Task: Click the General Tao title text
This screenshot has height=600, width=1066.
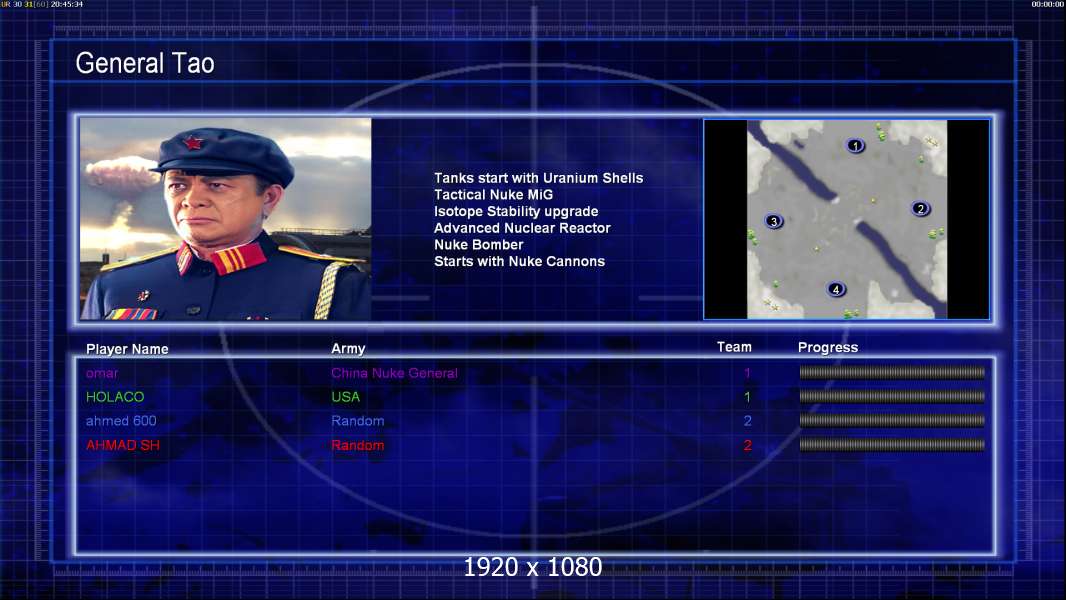Action: (x=145, y=63)
